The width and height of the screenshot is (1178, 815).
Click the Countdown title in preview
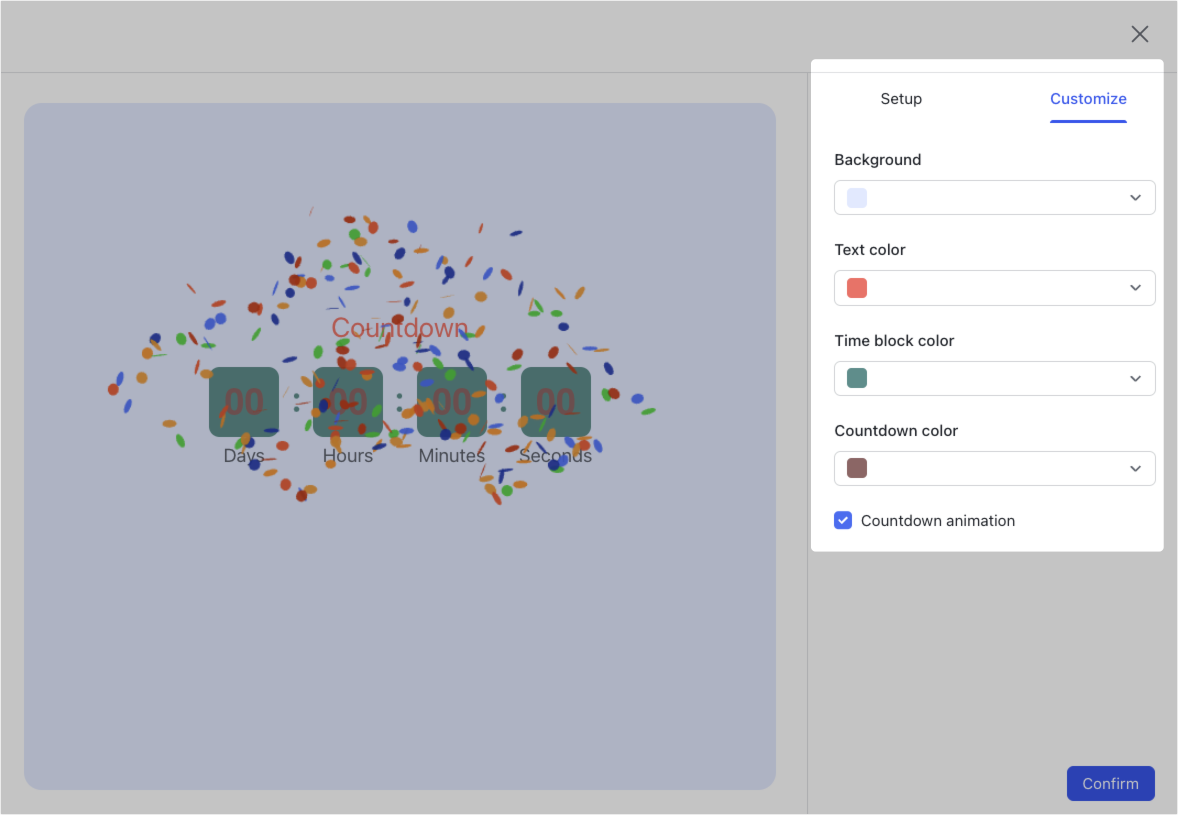click(x=400, y=328)
